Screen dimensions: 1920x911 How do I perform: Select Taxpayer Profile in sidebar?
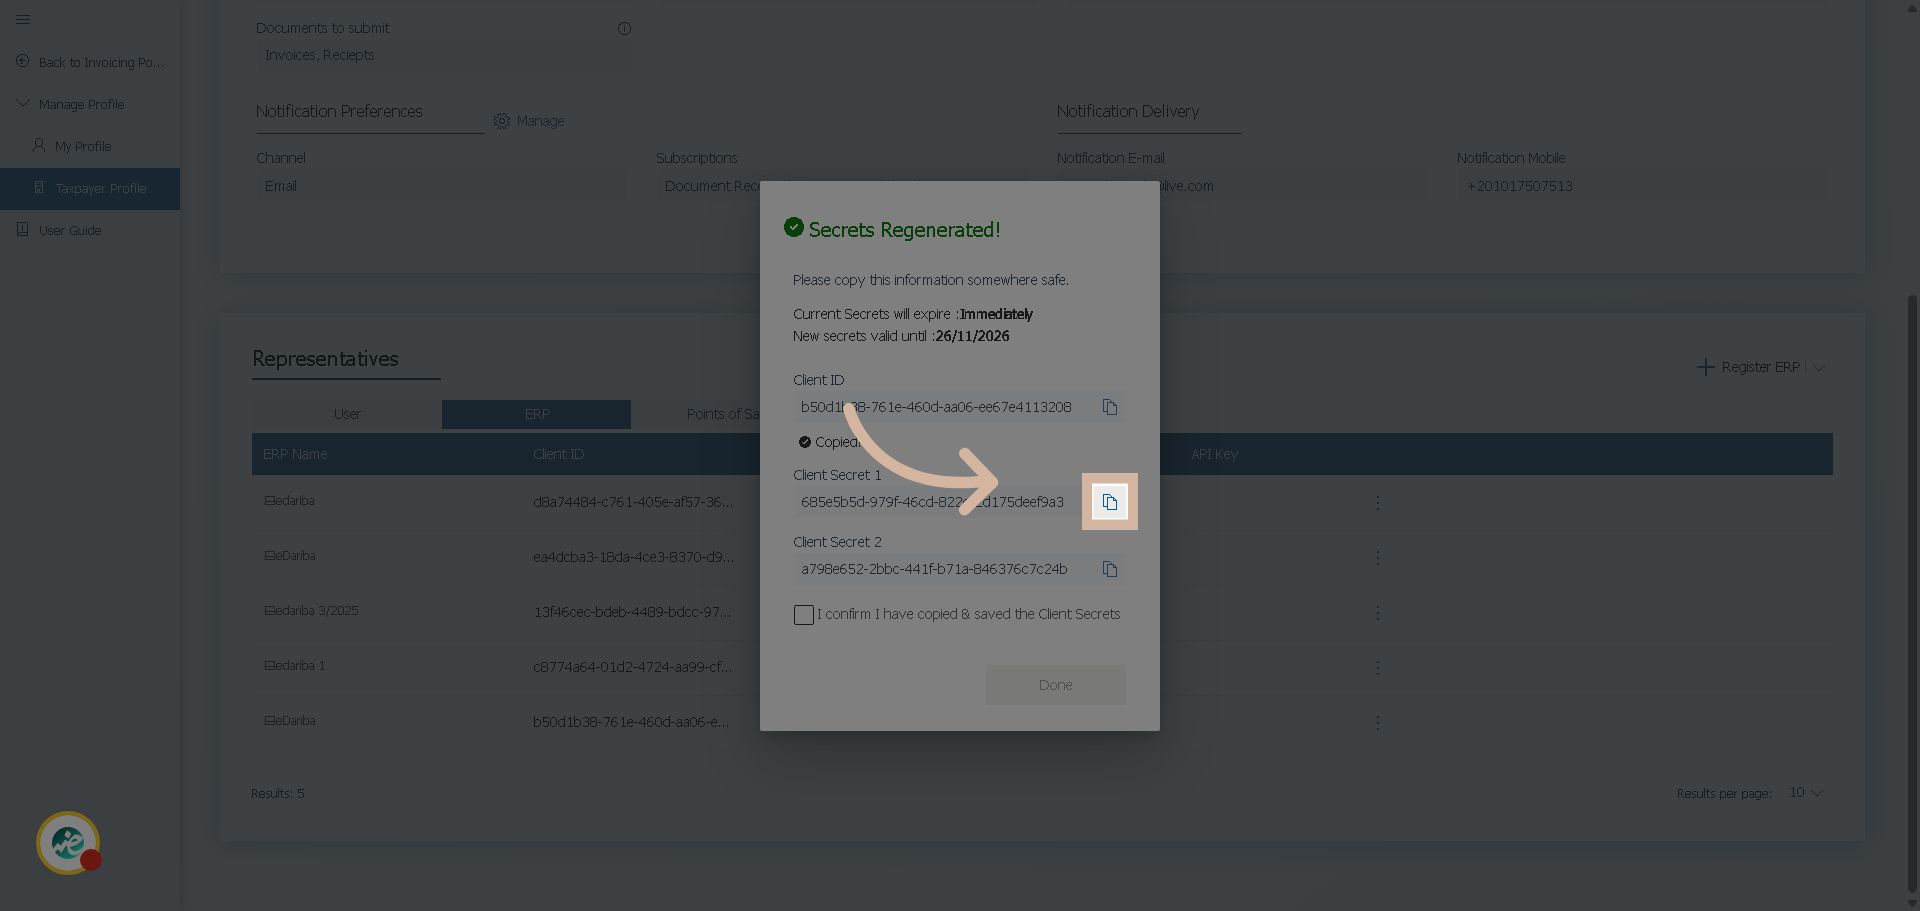[90, 188]
